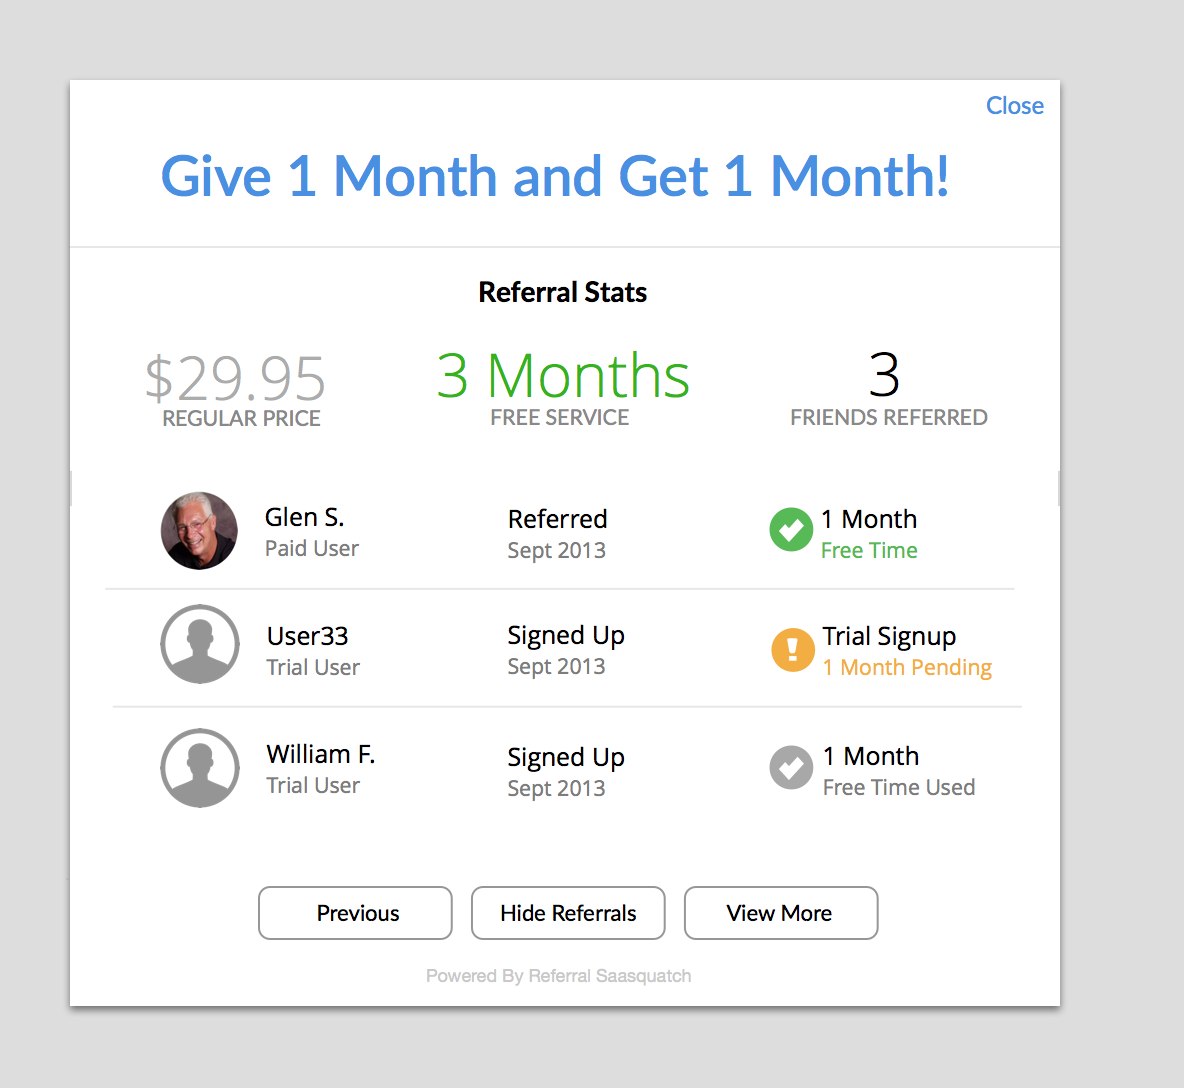Viewport: 1184px width, 1088px height.
Task: Click 1 Month Pending status text
Action: tap(907, 668)
